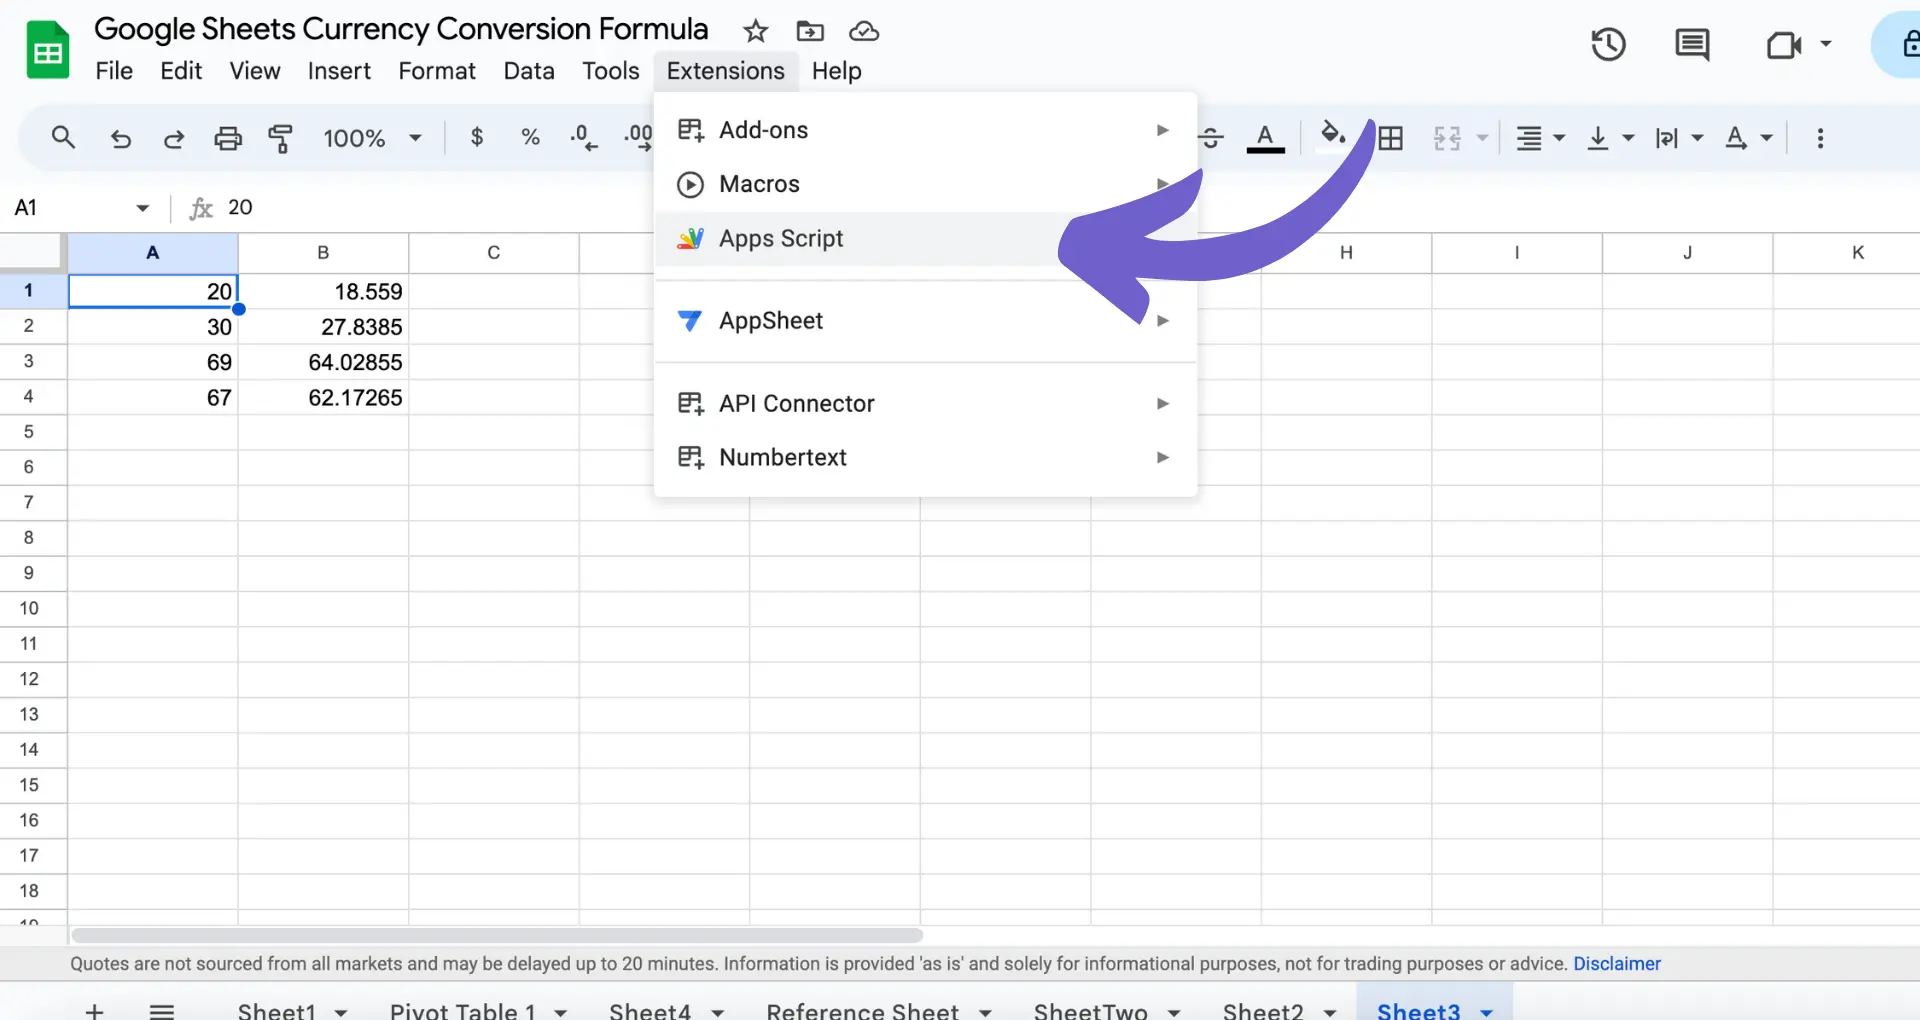Format as currency dollar icon

(477, 137)
